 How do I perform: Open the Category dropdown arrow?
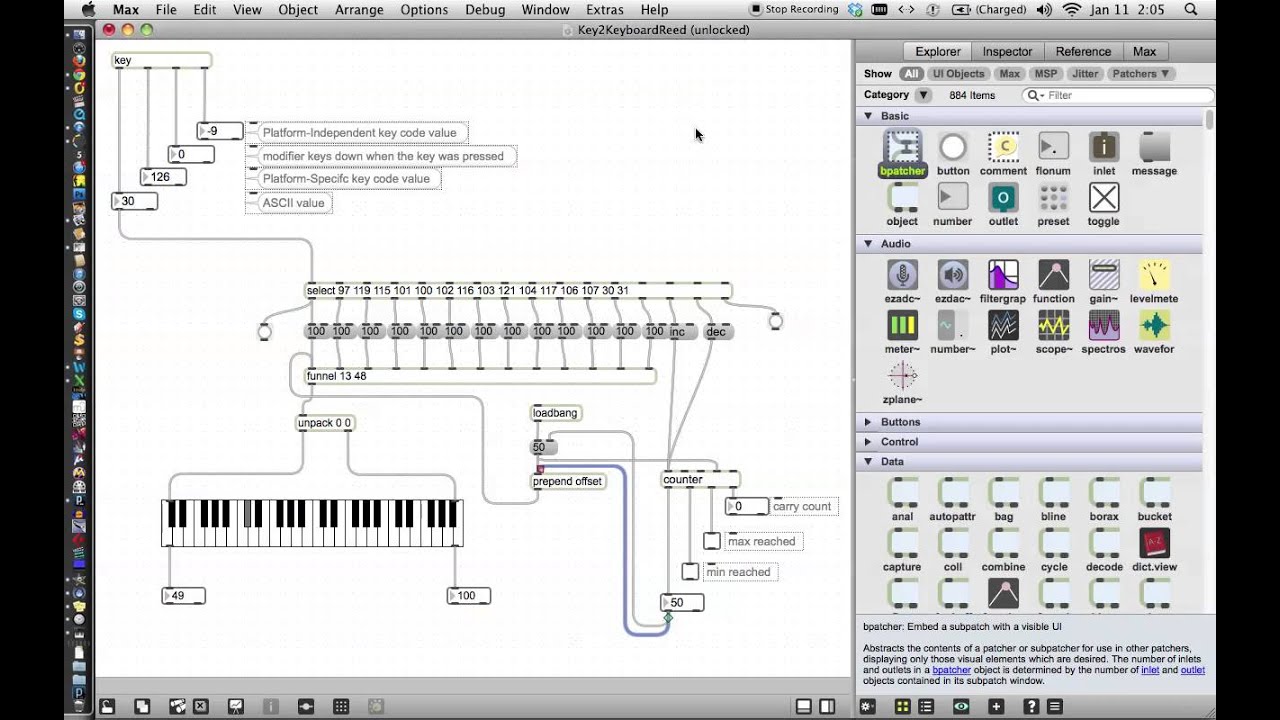pyautogui.click(x=923, y=95)
